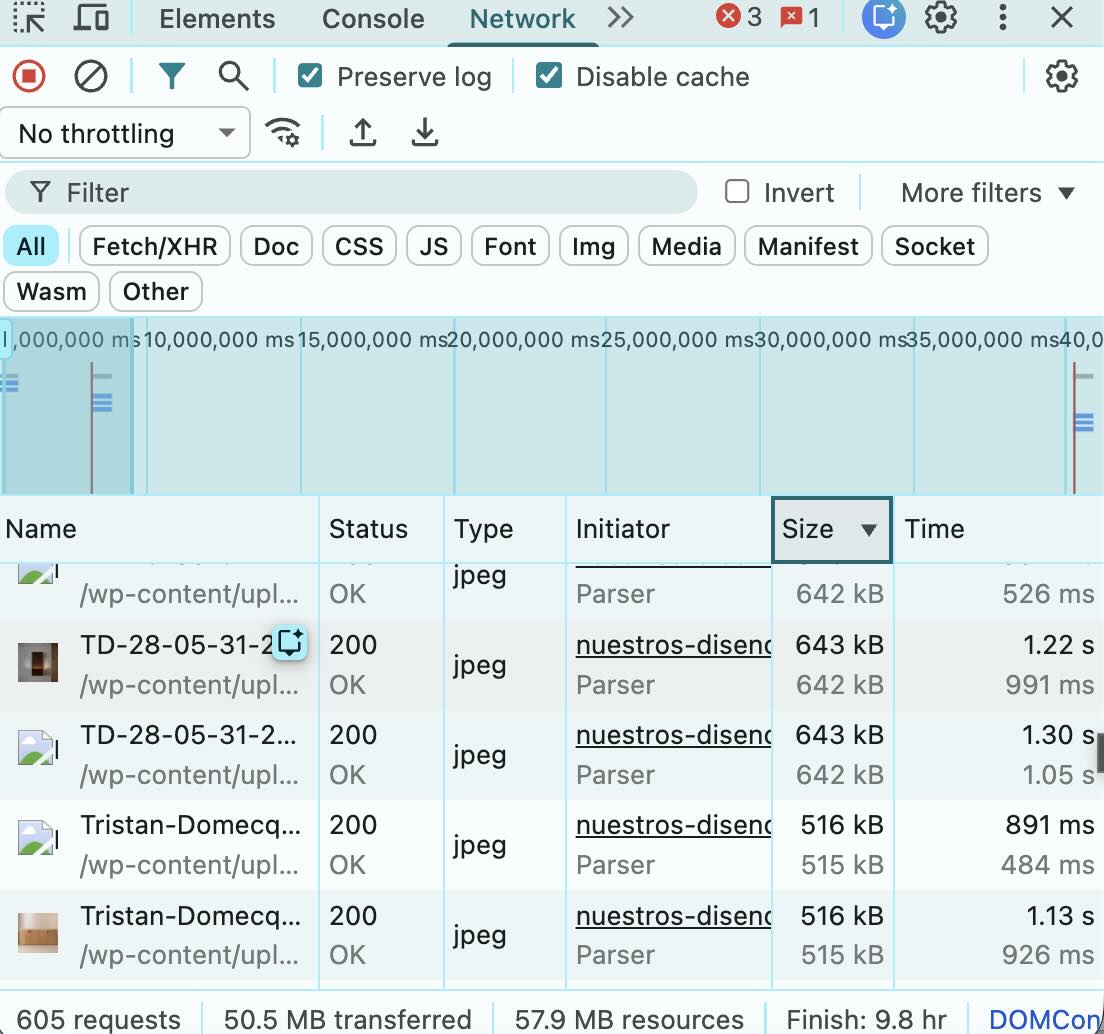
Task: Sort requests by the Type column
Action: [x=505, y=529]
